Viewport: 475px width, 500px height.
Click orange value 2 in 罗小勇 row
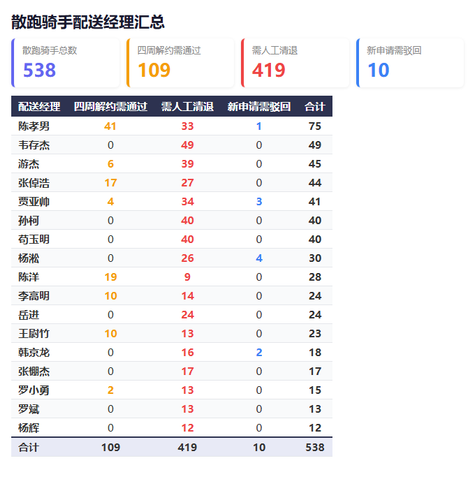tap(111, 390)
